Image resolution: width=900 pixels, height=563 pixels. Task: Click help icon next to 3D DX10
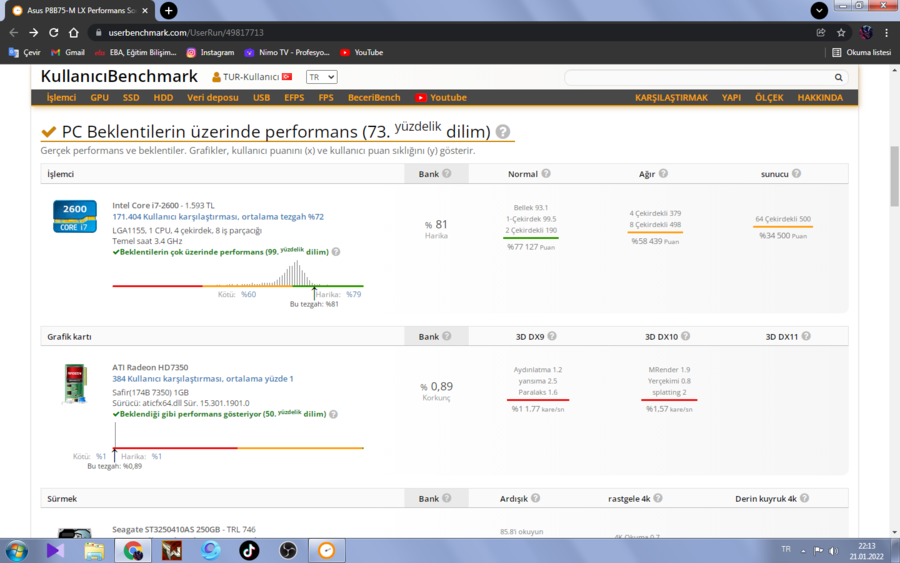click(x=685, y=336)
